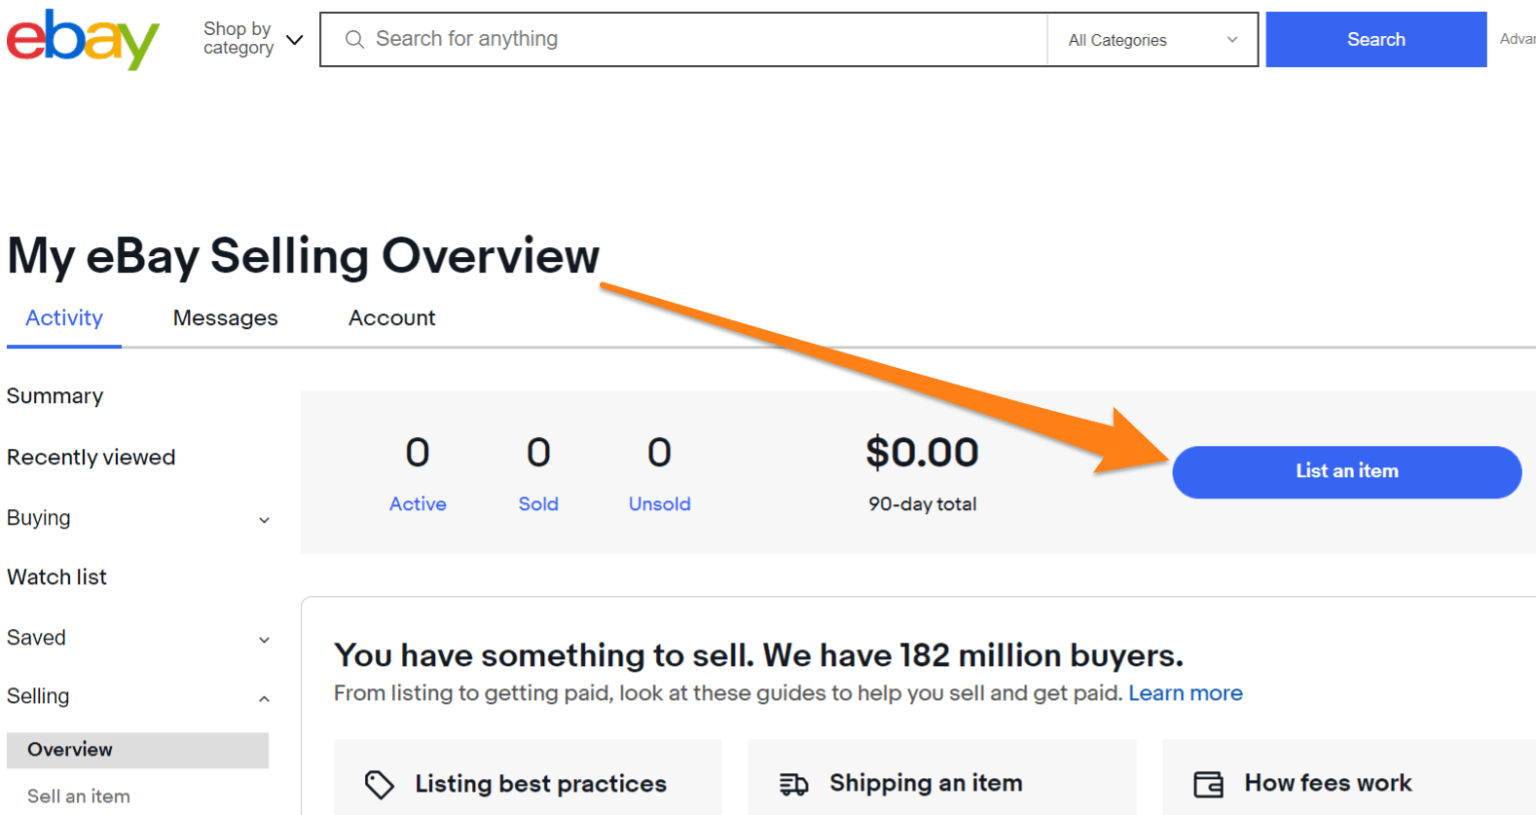1536x815 pixels.
Task: Open the How fees work guide
Action: (x=1328, y=783)
